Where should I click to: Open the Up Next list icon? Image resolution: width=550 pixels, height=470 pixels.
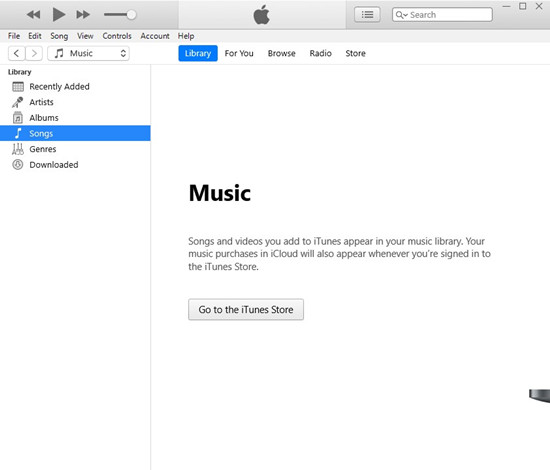pos(367,15)
